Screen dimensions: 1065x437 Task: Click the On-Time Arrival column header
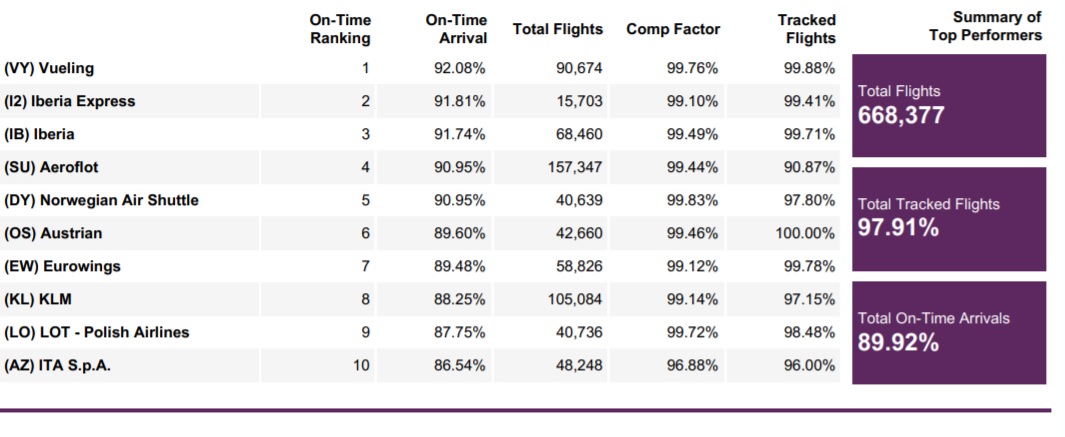point(456,29)
